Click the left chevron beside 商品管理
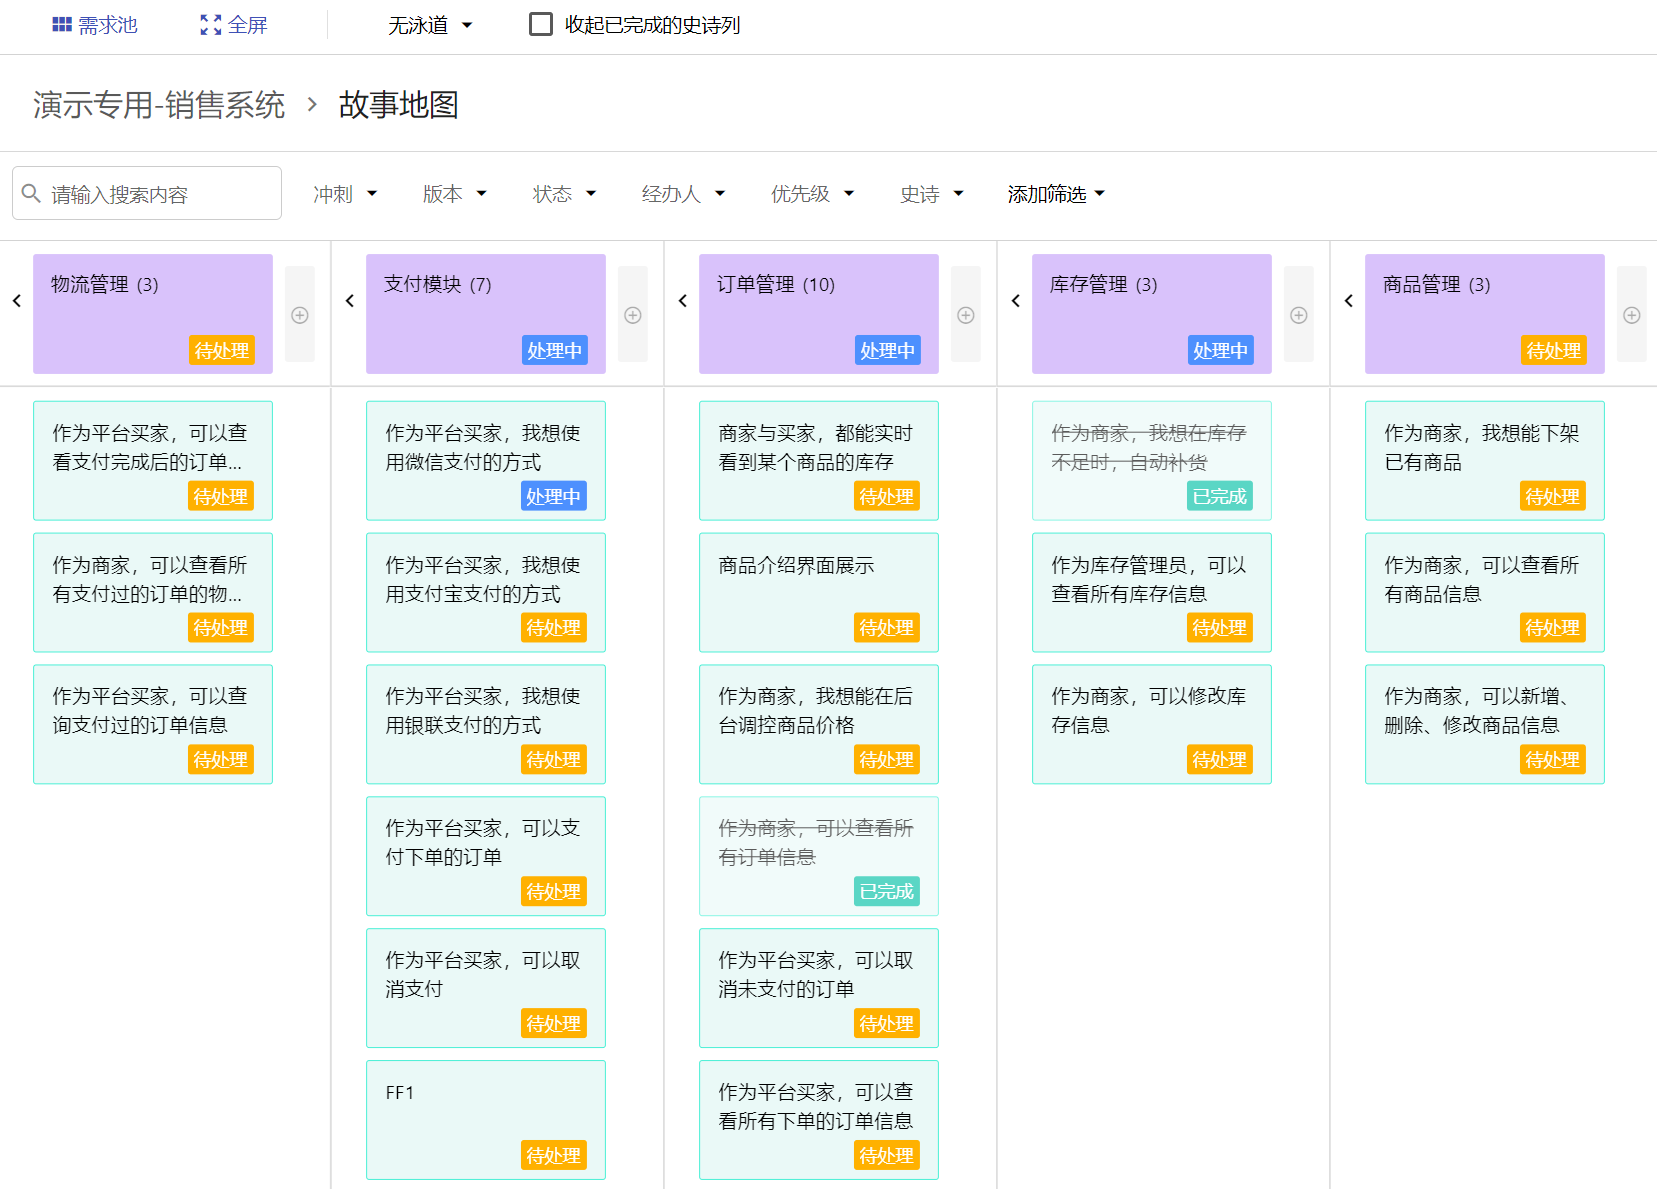 [1349, 301]
